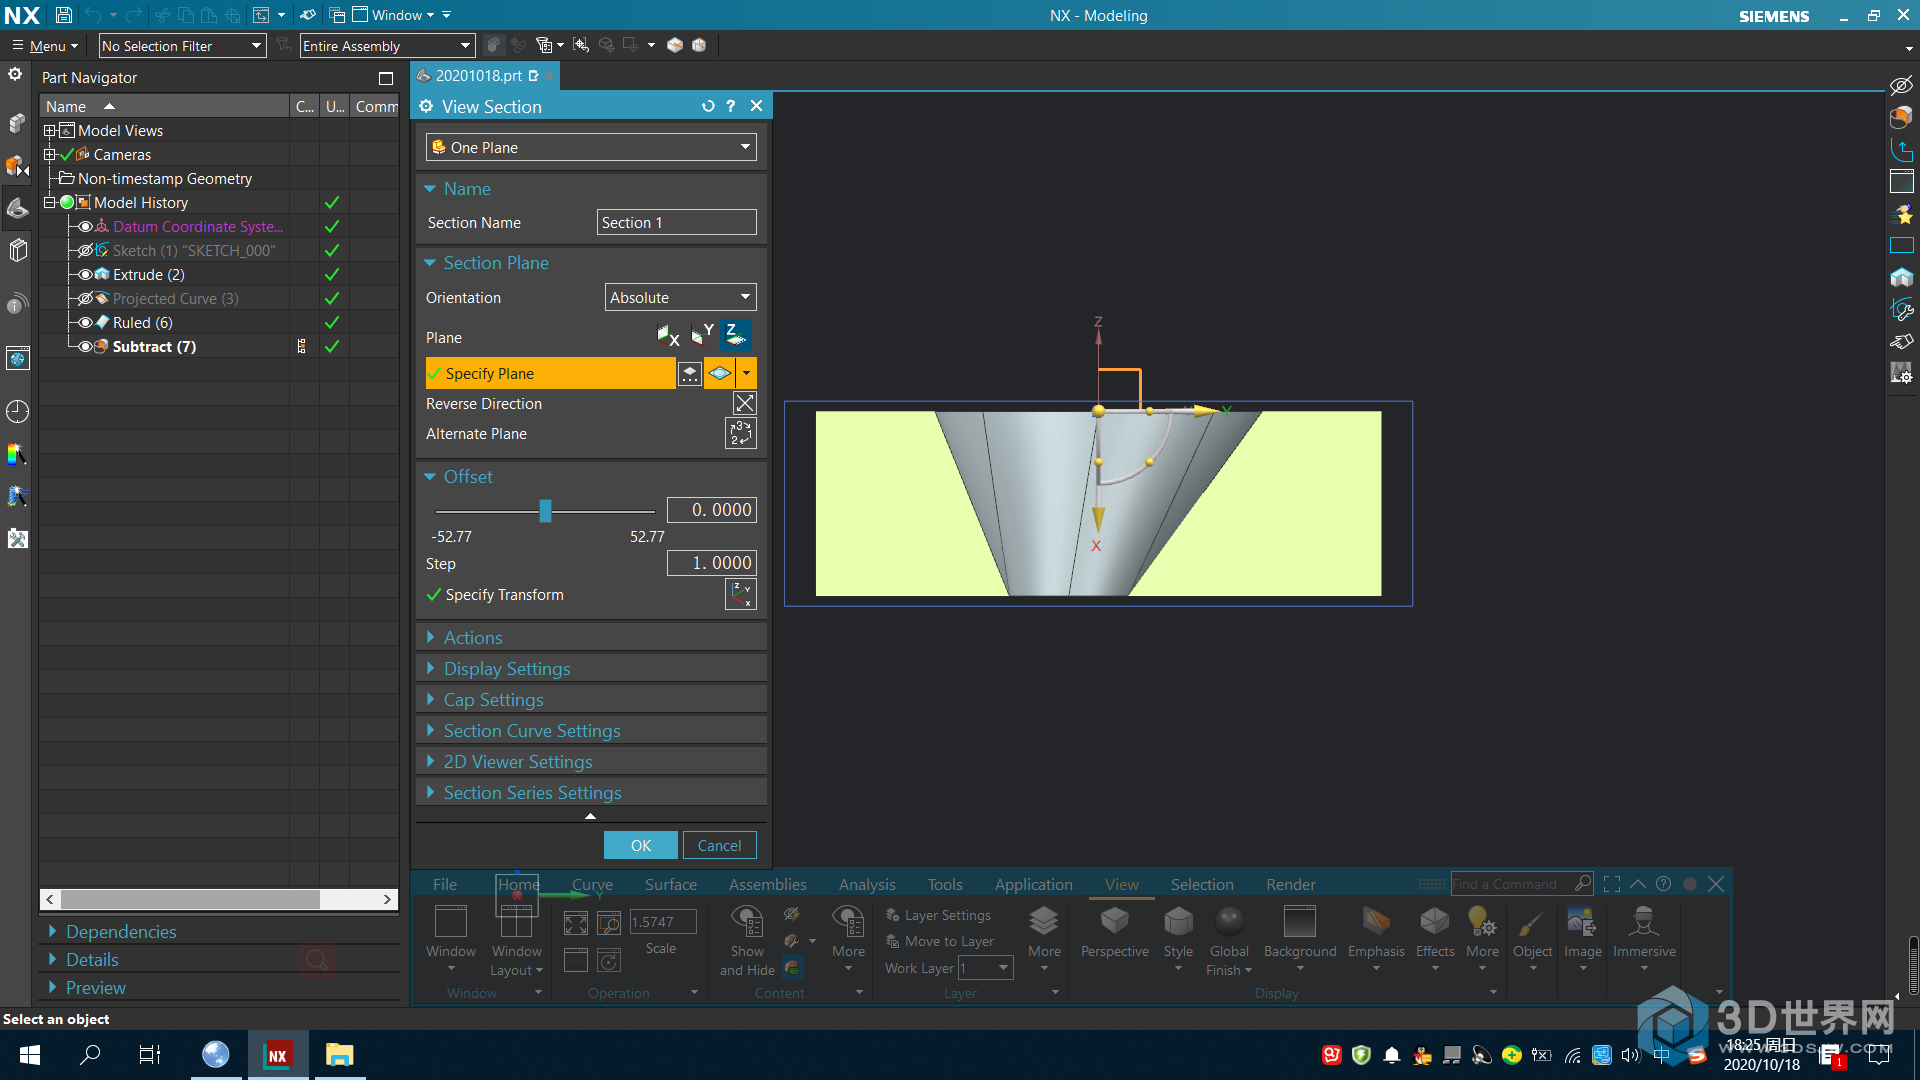Maximize the Part Navigator panel
Screen dimensions: 1920x1080
(x=386, y=78)
